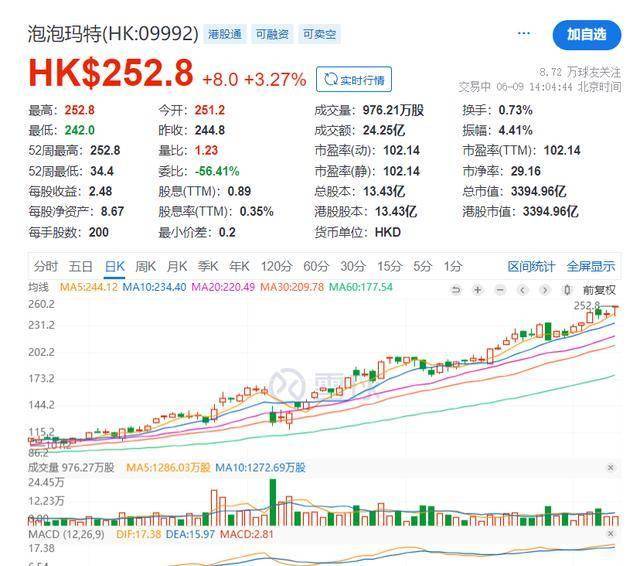The width and height of the screenshot is (640, 566).
Task: Switch to the 30分 interval tab
Action: (353, 266)
